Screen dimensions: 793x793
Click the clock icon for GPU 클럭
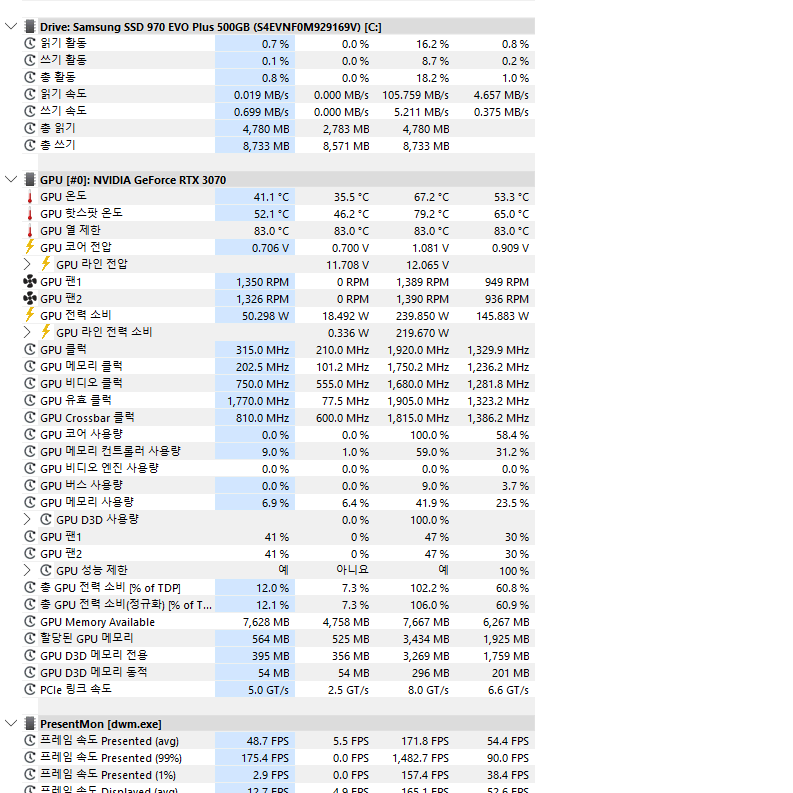(30, 349)
